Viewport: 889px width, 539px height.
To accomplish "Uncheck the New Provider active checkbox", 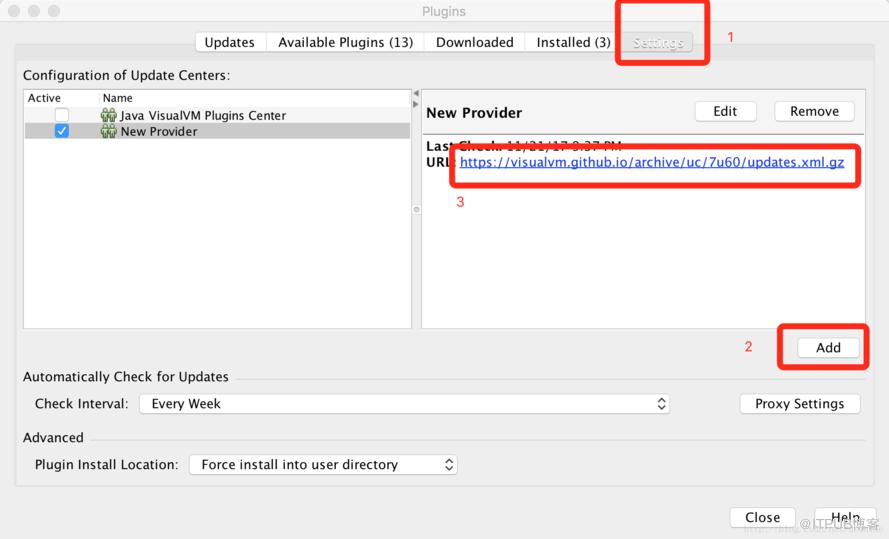I will (62, 131).
